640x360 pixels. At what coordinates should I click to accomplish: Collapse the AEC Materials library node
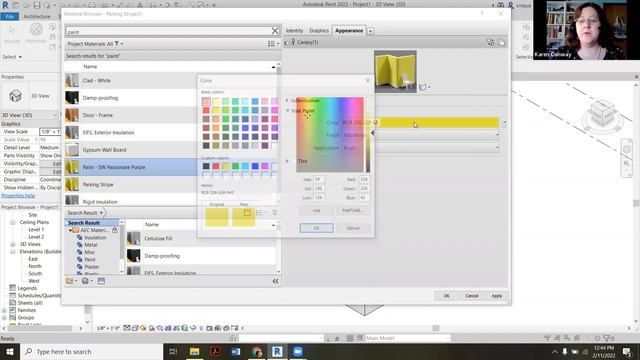[x=70, y=230]
